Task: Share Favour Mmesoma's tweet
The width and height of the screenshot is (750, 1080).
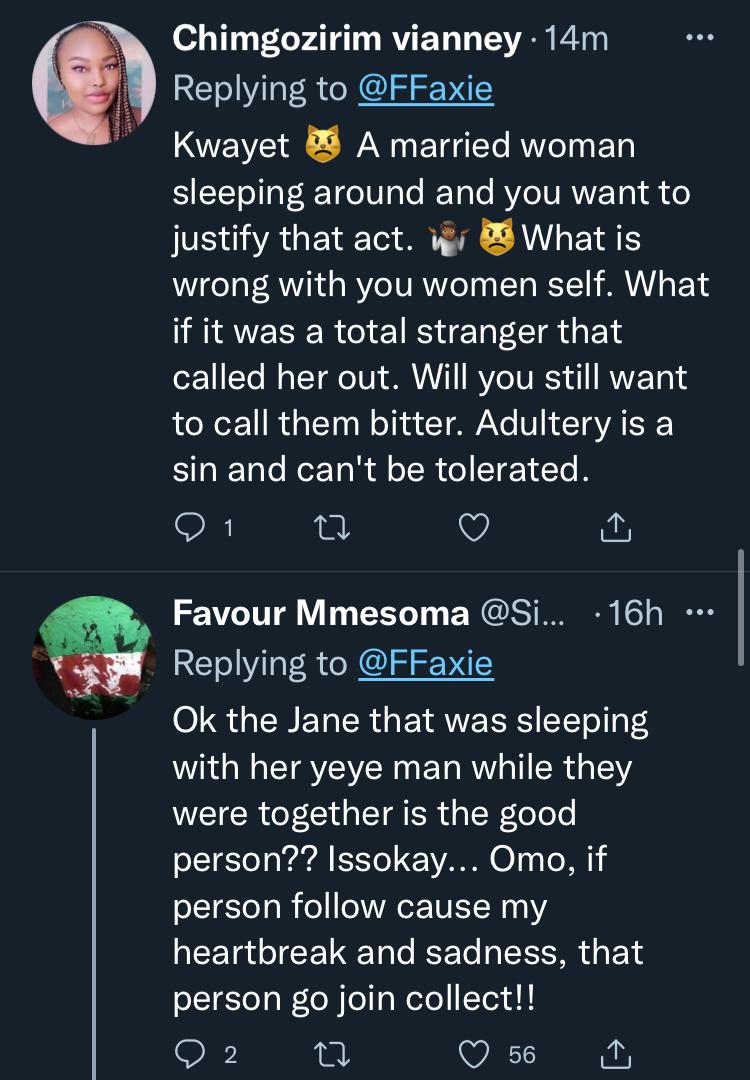Action: [x=617, y=1052]
